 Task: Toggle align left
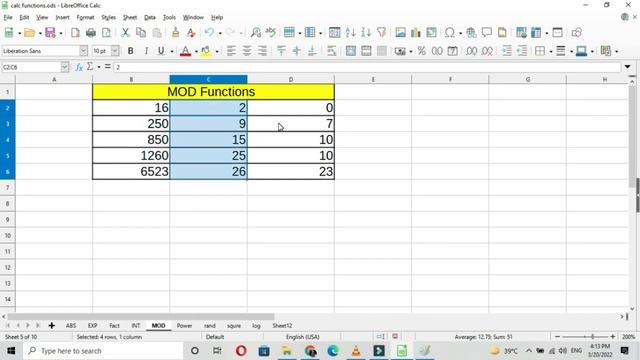click(x=231, y=51)
